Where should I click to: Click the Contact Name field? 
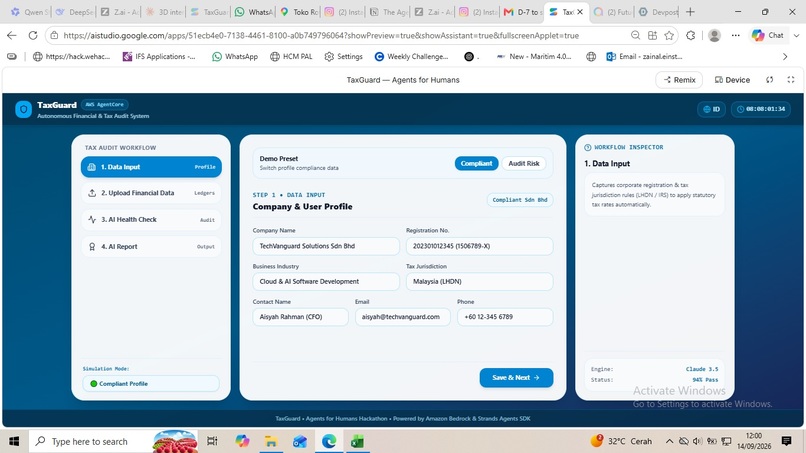point(300,317)
